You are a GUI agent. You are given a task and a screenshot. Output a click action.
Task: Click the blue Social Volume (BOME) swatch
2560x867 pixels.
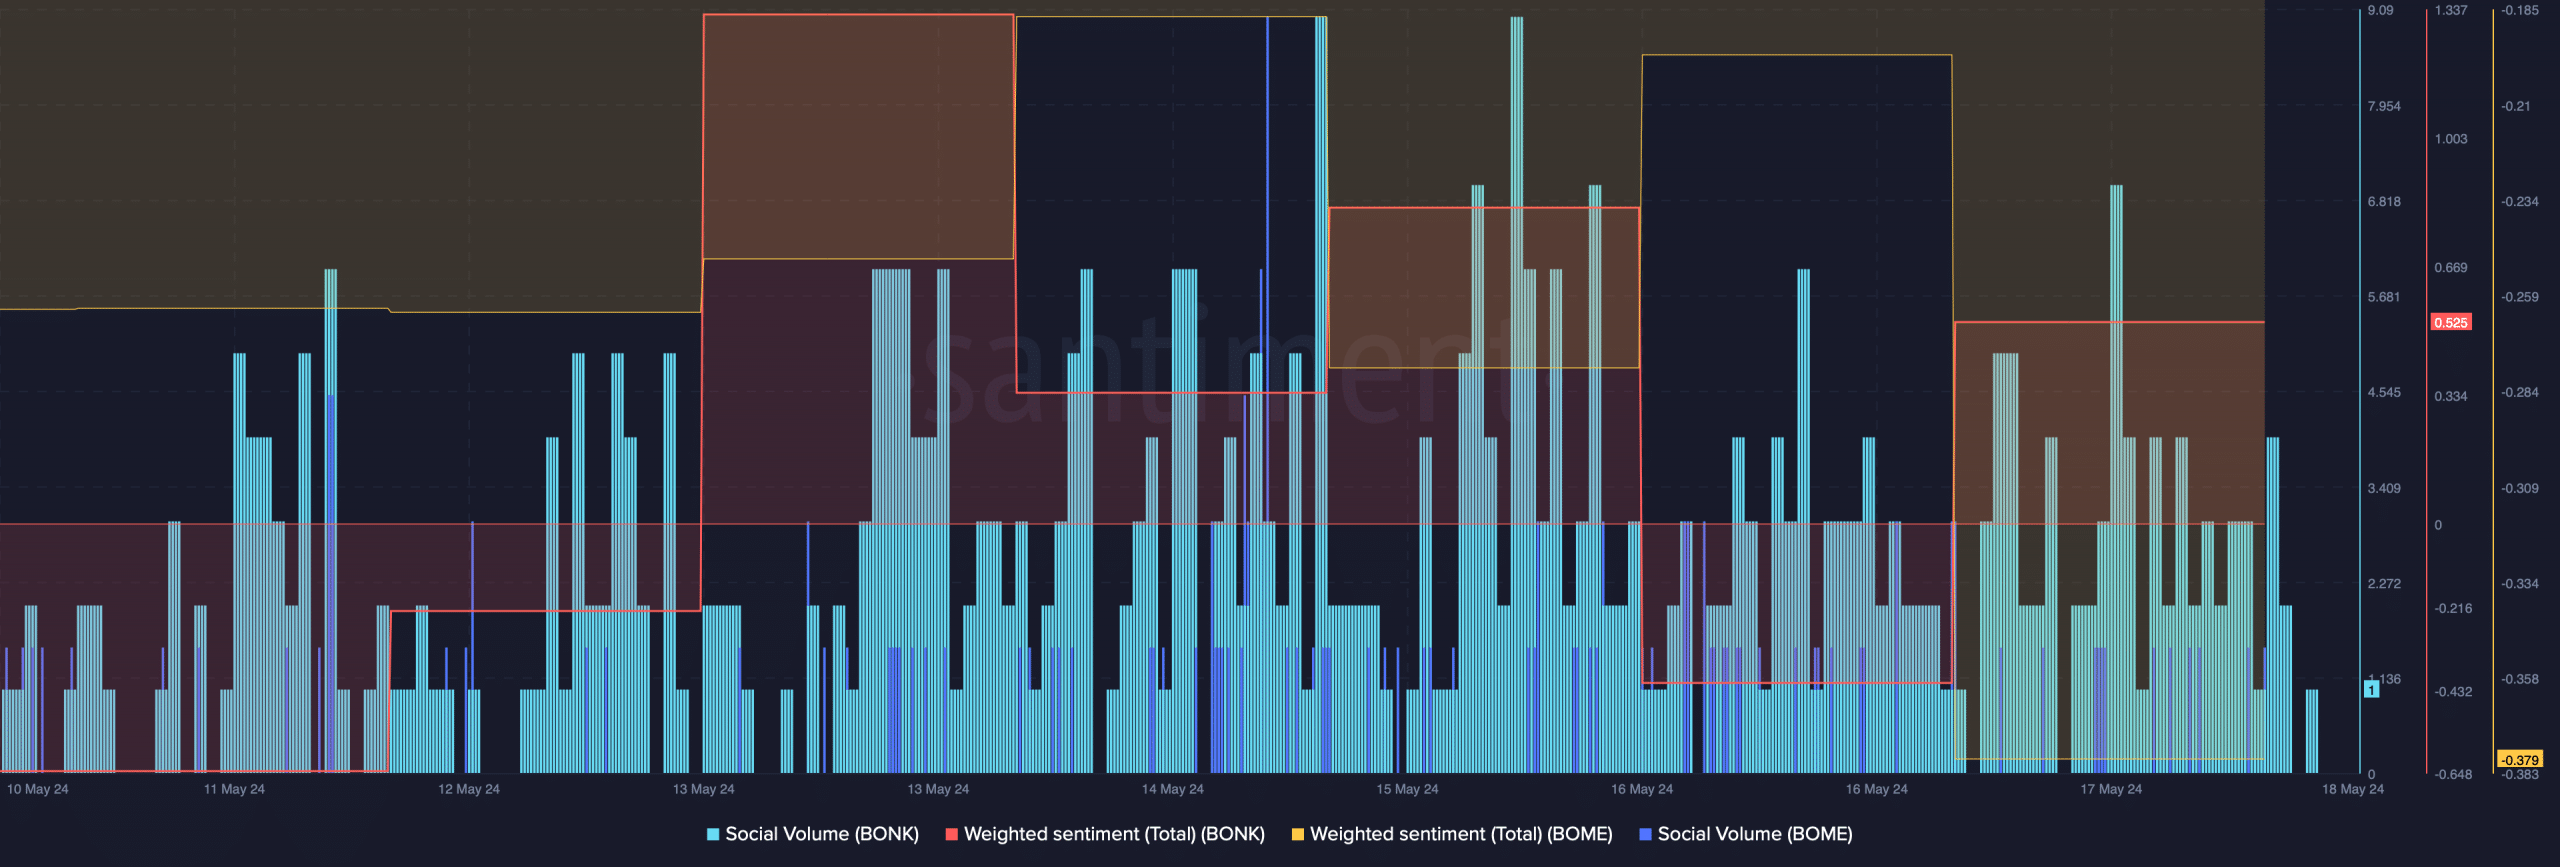pyautogui.click(x=1646, y=834)
